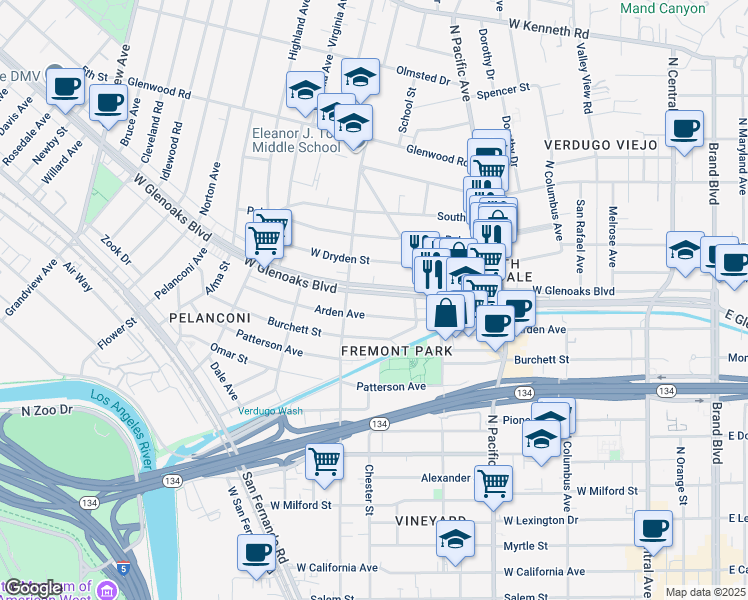This screenshot has height=600, width=748.
Task: Open the graduation cap marker near Columbus Ave
Action: (541, 439)
